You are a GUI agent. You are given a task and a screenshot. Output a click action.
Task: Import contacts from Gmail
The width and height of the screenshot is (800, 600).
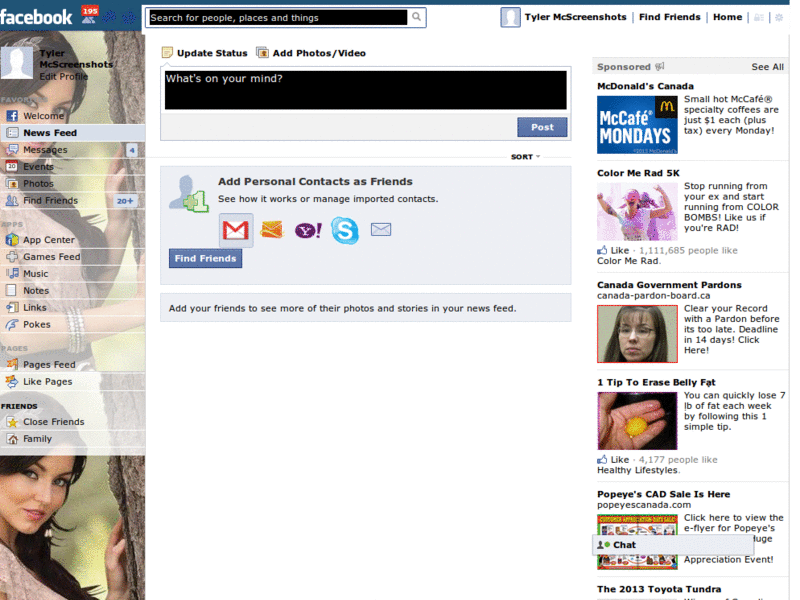pos(236,230)
